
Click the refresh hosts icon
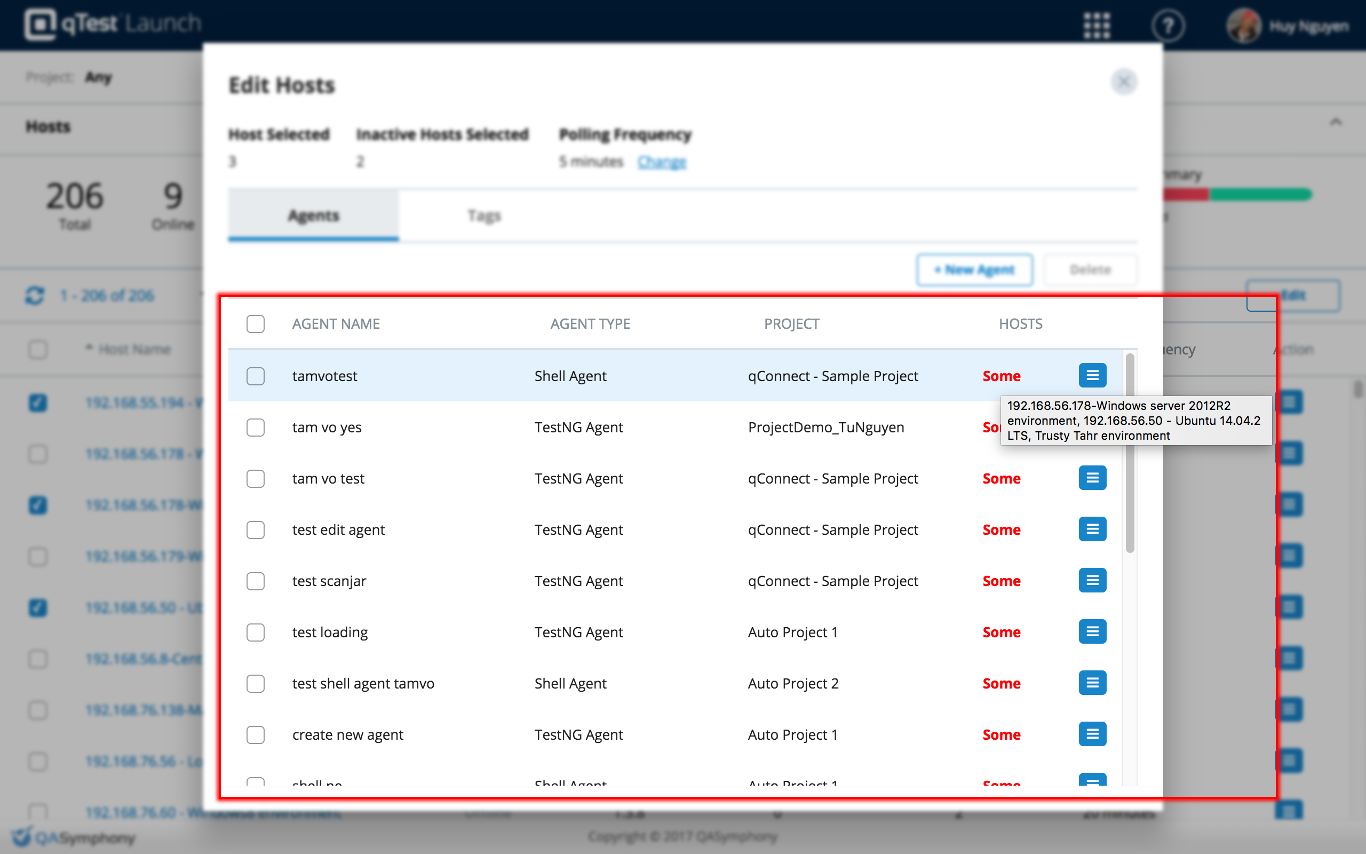[35, 296]
